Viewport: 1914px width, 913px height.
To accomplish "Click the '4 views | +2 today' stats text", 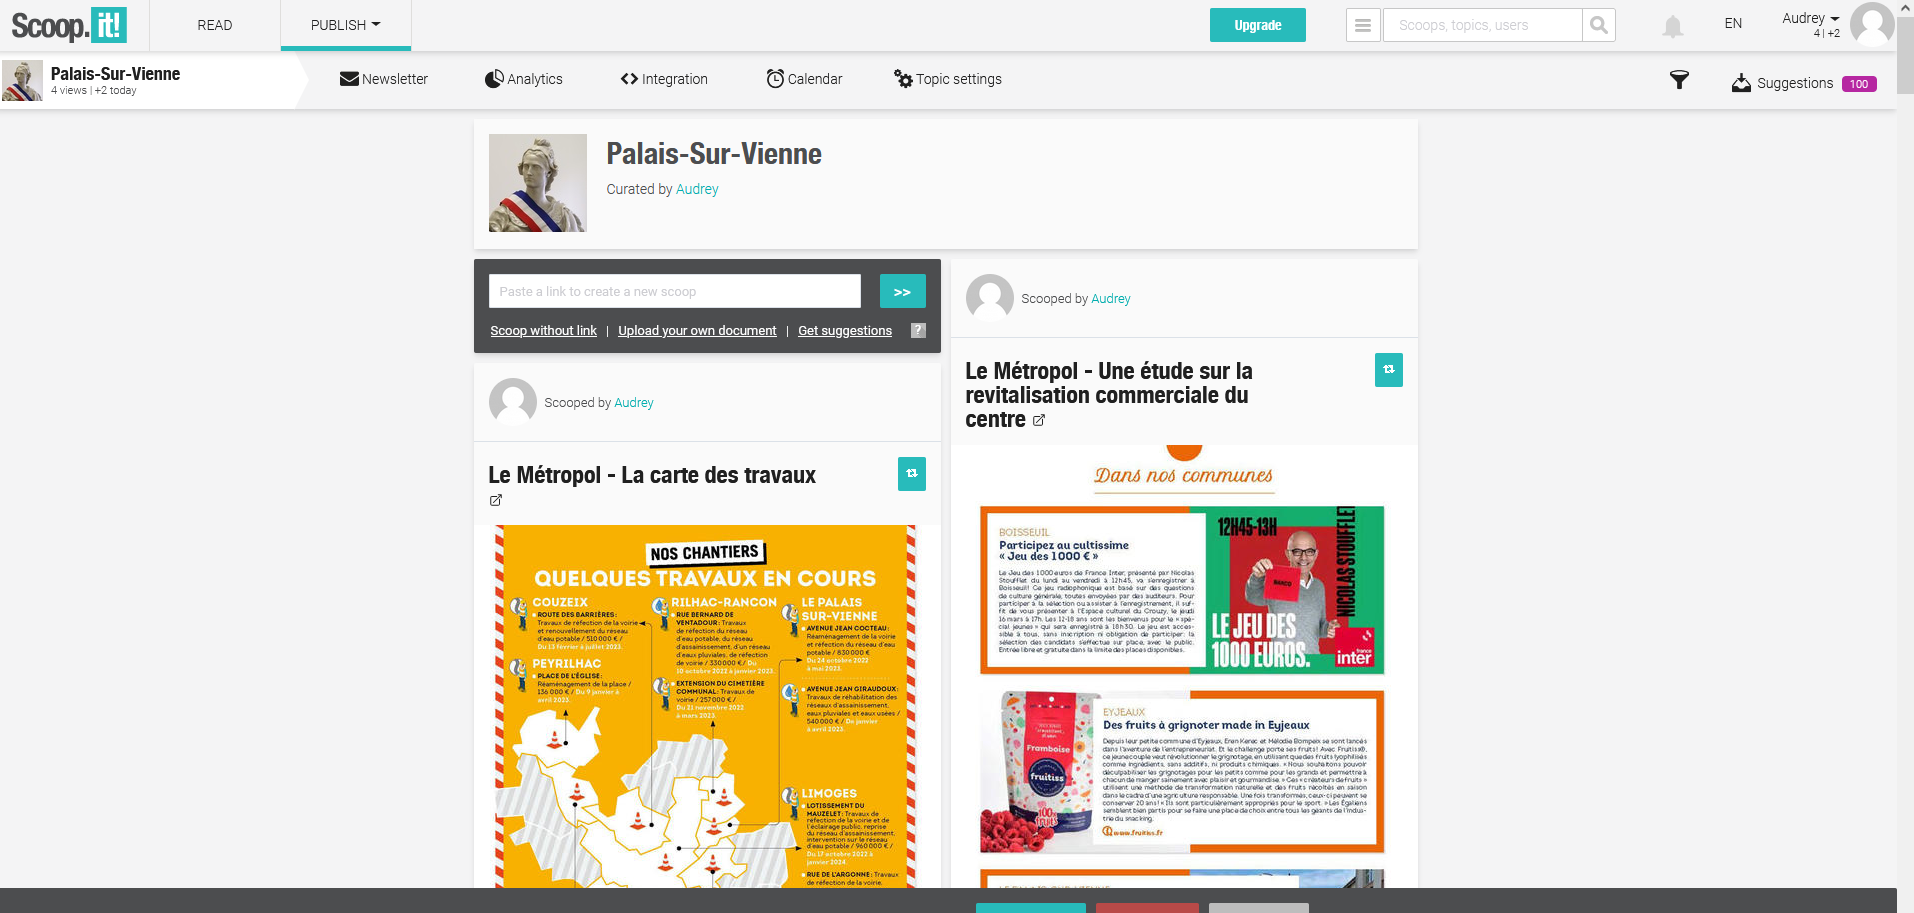I will [94, 91].
